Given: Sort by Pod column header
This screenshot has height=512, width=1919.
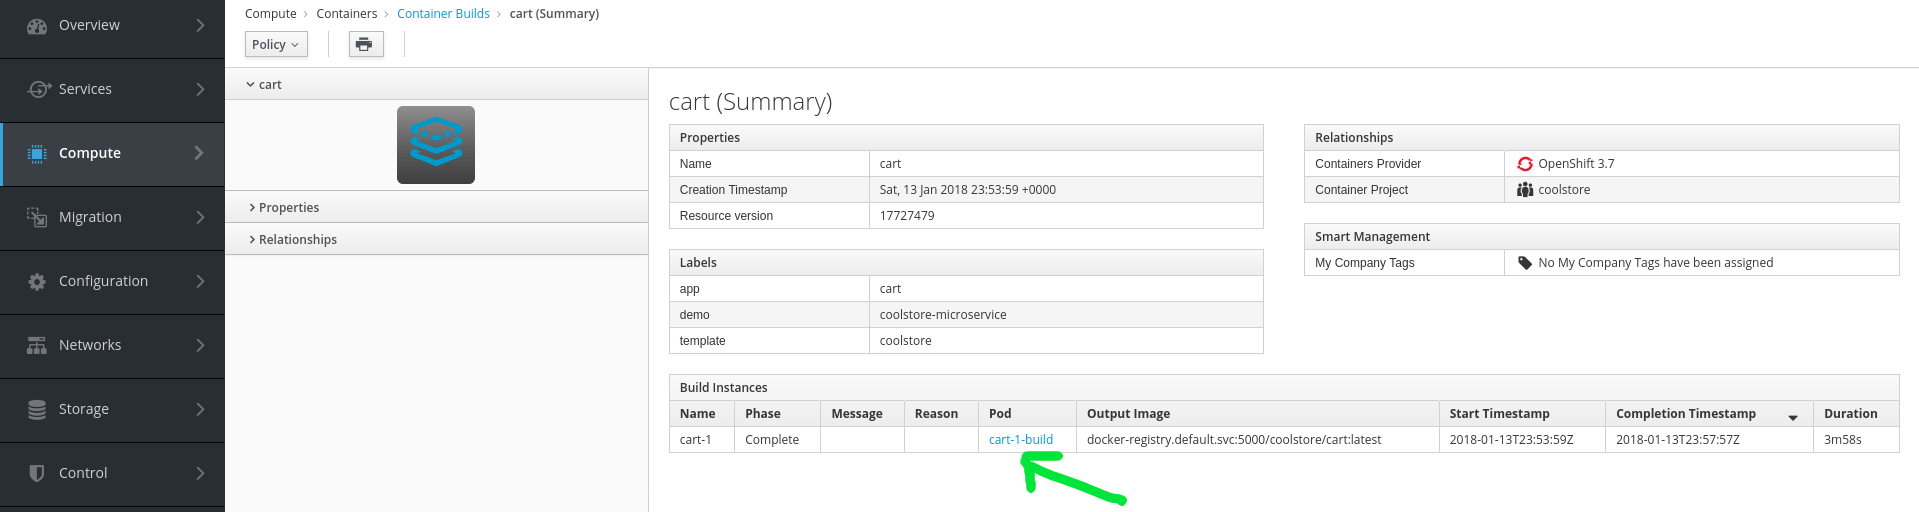Looking at the screenshot, I should coord(1027,414).
